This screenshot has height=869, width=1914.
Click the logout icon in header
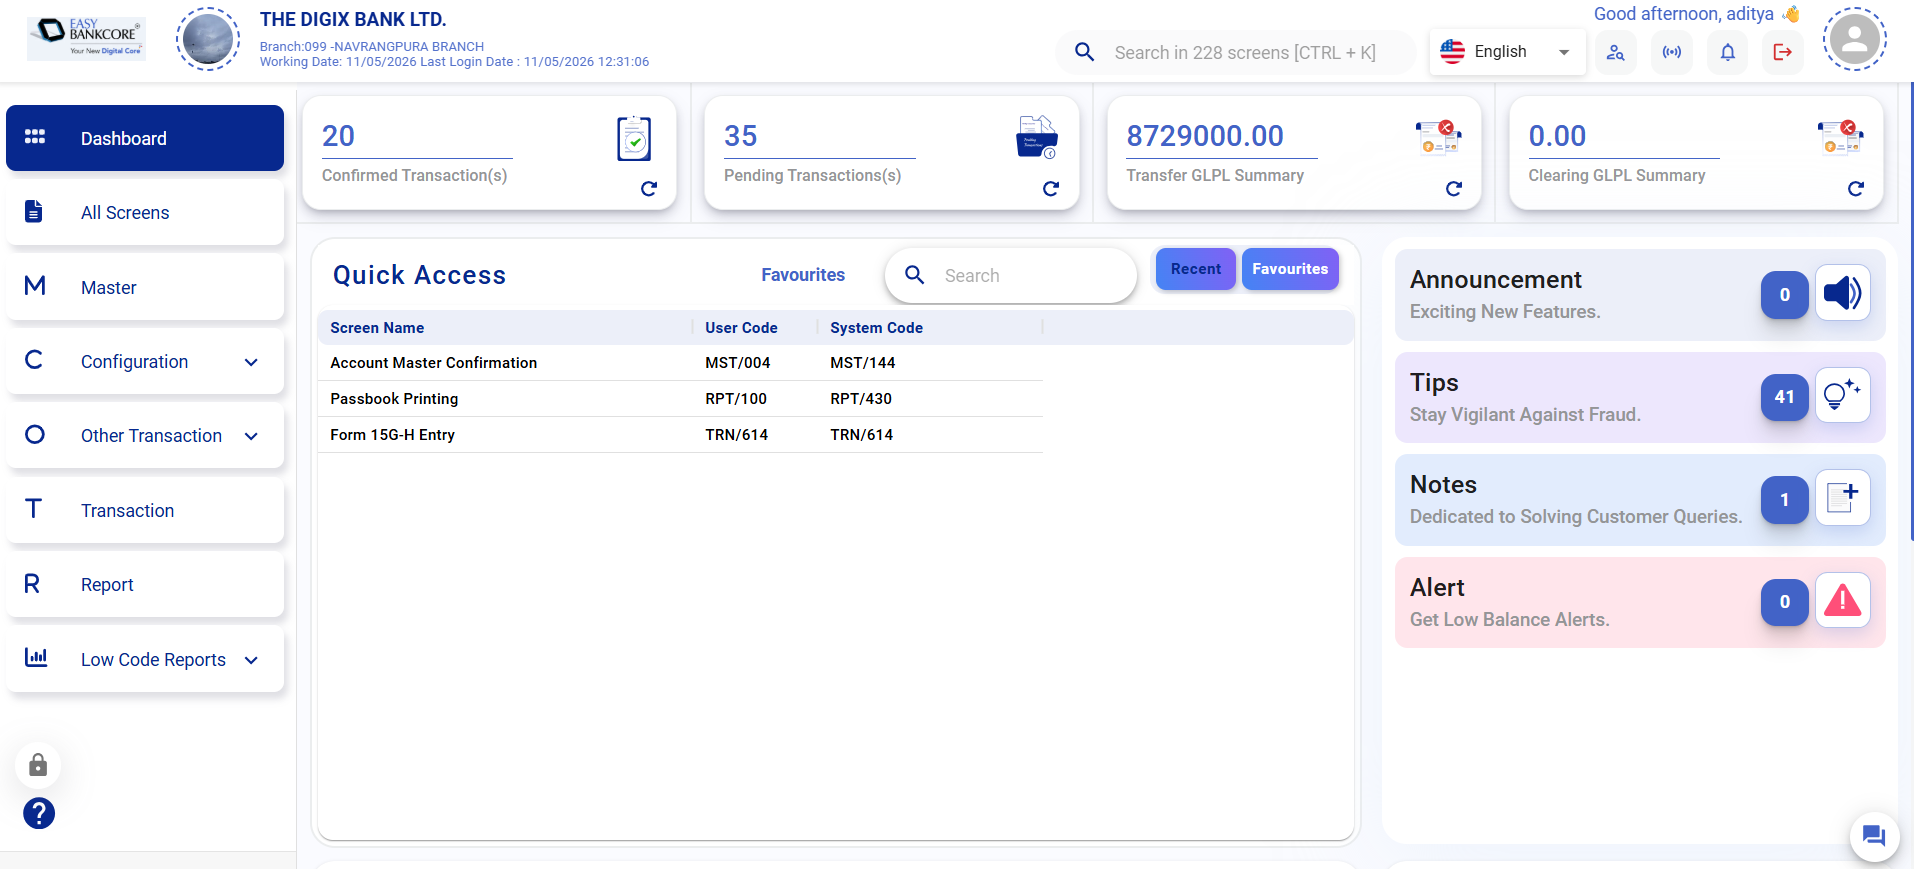1783,52
